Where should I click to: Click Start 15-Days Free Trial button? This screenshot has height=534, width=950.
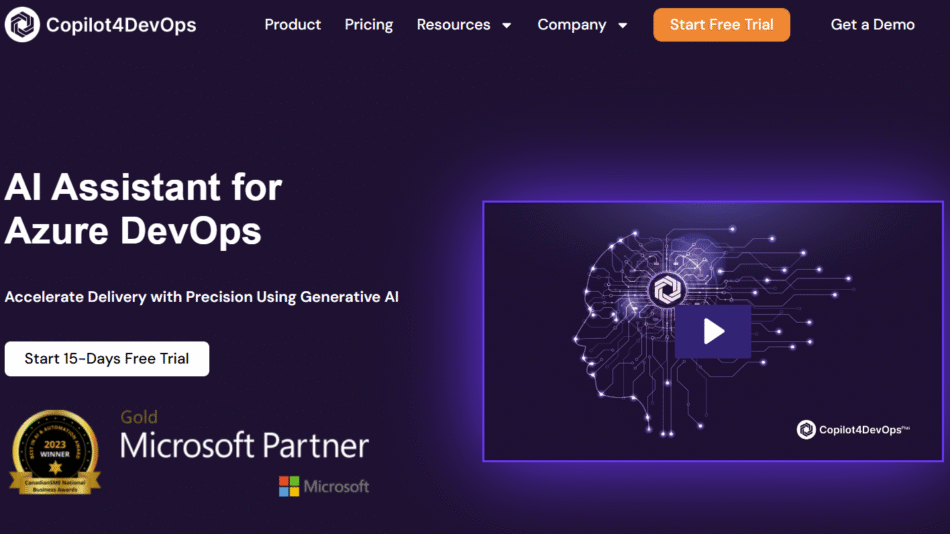coord(107,359)
